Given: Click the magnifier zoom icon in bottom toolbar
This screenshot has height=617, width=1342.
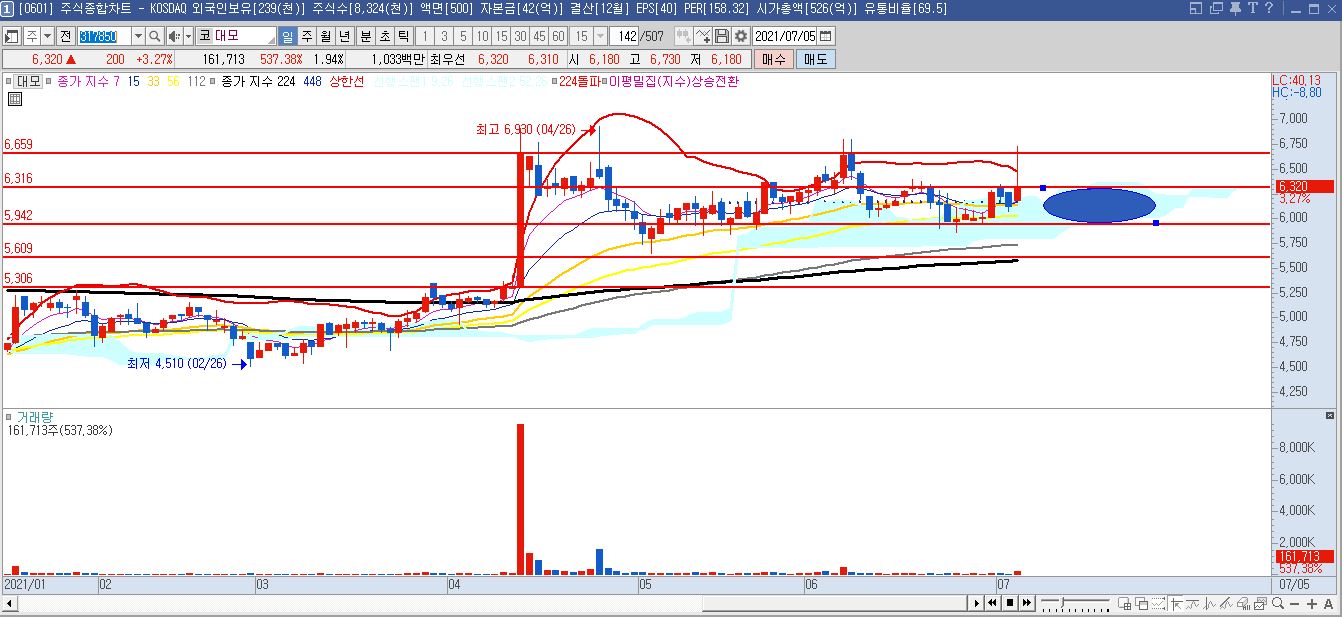Looking at the screenshot, I should [x=1277, y=603].
